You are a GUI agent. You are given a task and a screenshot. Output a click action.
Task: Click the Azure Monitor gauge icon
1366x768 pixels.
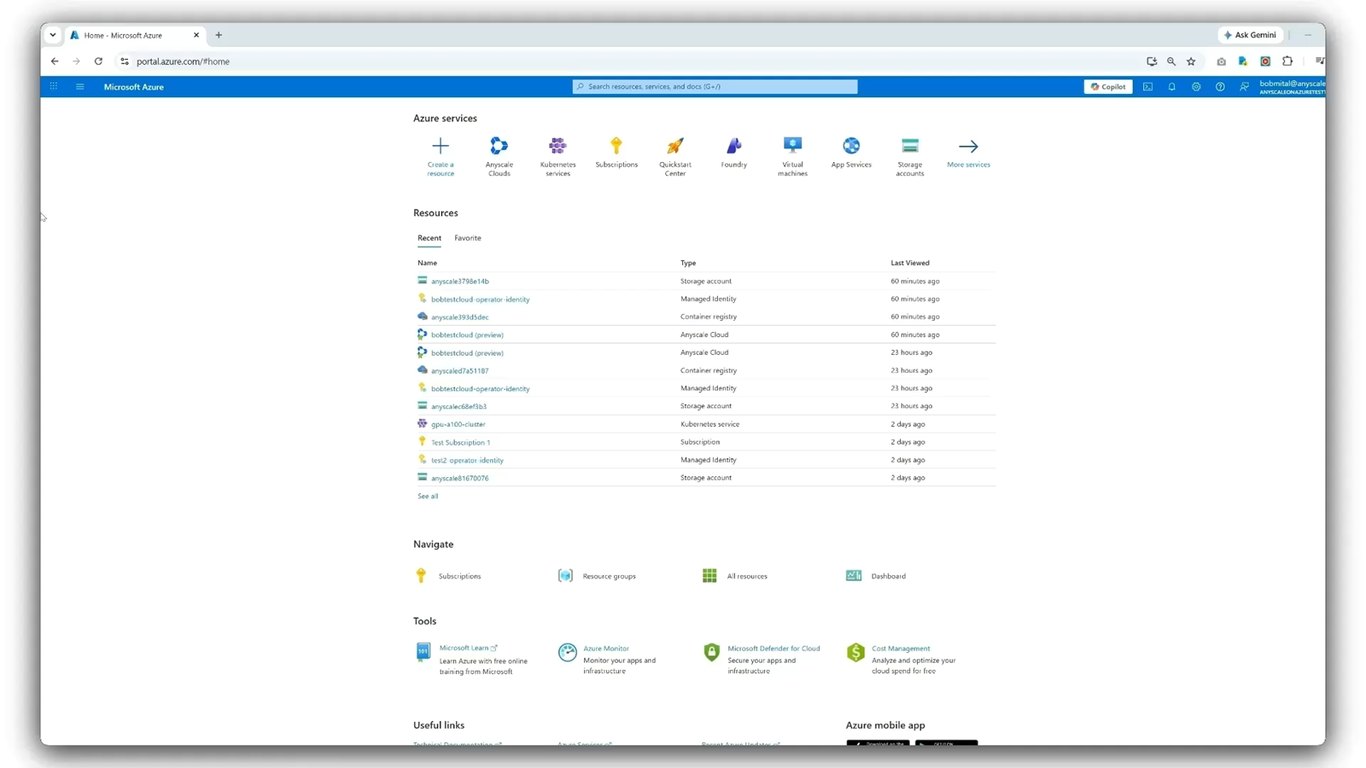[x=567, y=653]
